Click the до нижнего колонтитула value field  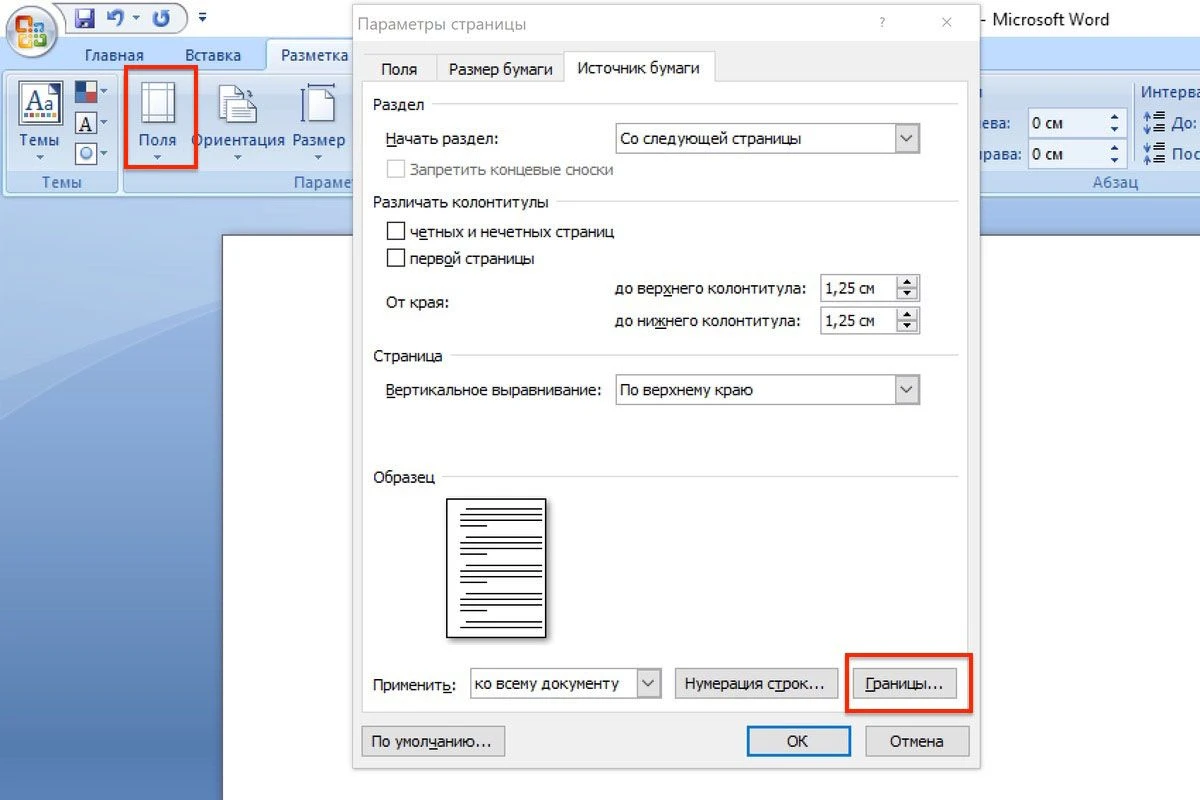tap(857, 321)
